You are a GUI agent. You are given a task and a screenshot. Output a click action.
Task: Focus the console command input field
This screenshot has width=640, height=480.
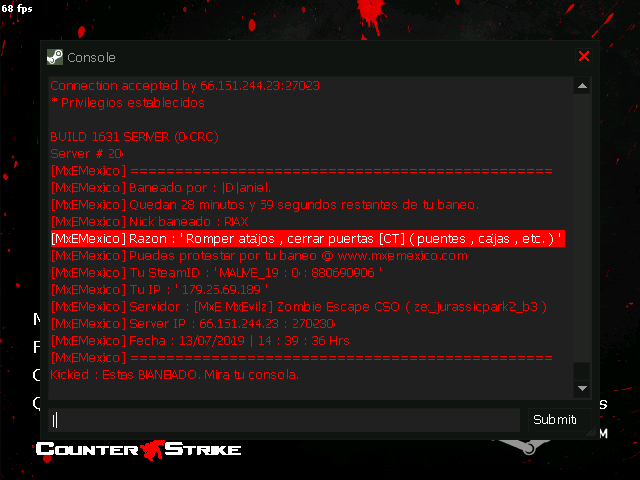click(x=284, y=420)
